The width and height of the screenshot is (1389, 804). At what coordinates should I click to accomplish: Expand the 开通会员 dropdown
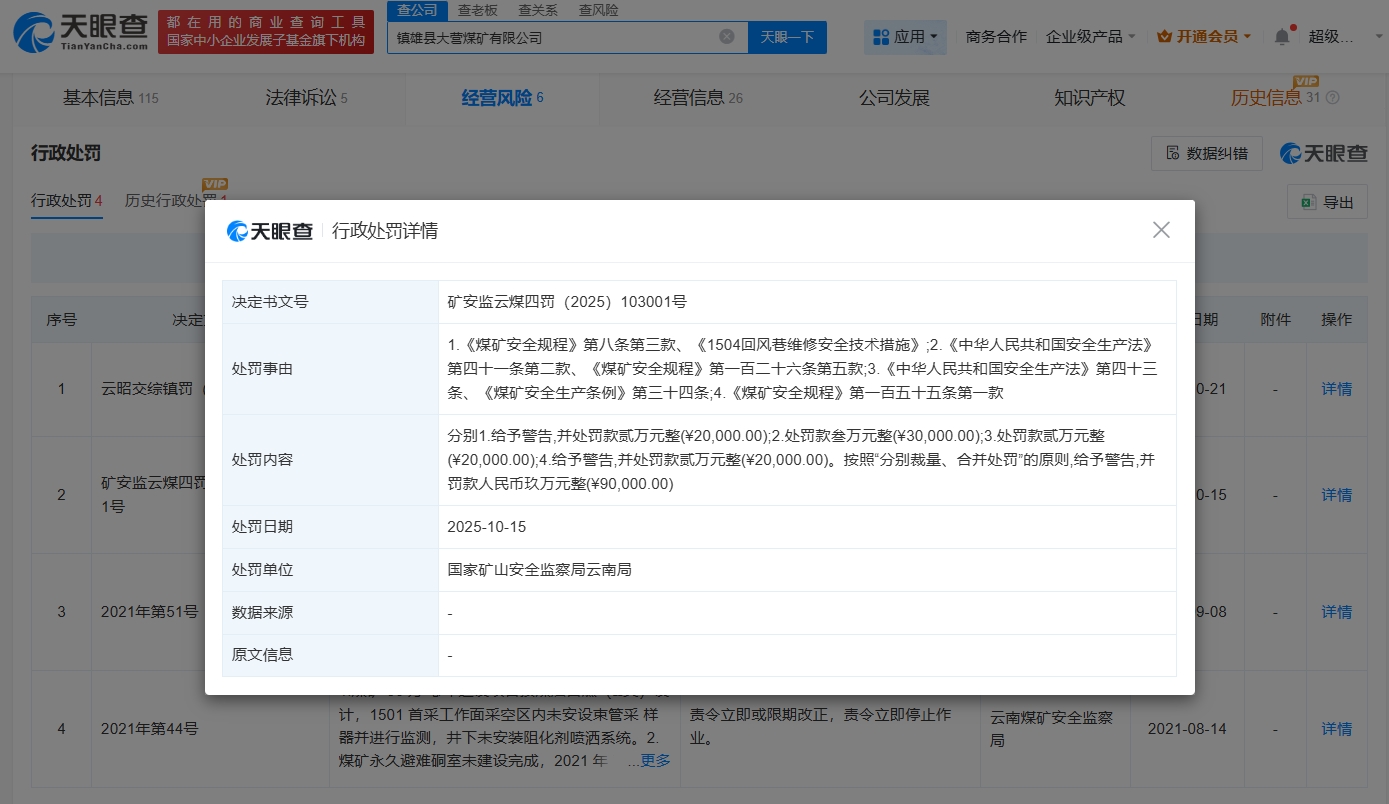click(1204, 37)
